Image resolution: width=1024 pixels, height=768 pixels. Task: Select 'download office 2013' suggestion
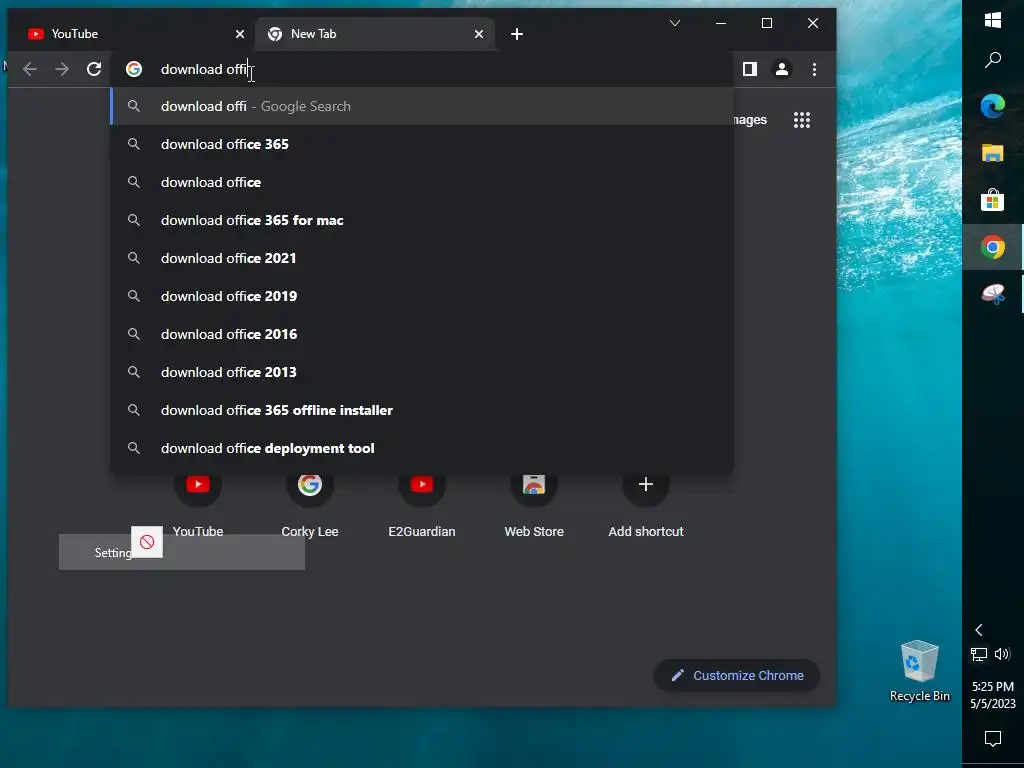[x=422, y=372]
